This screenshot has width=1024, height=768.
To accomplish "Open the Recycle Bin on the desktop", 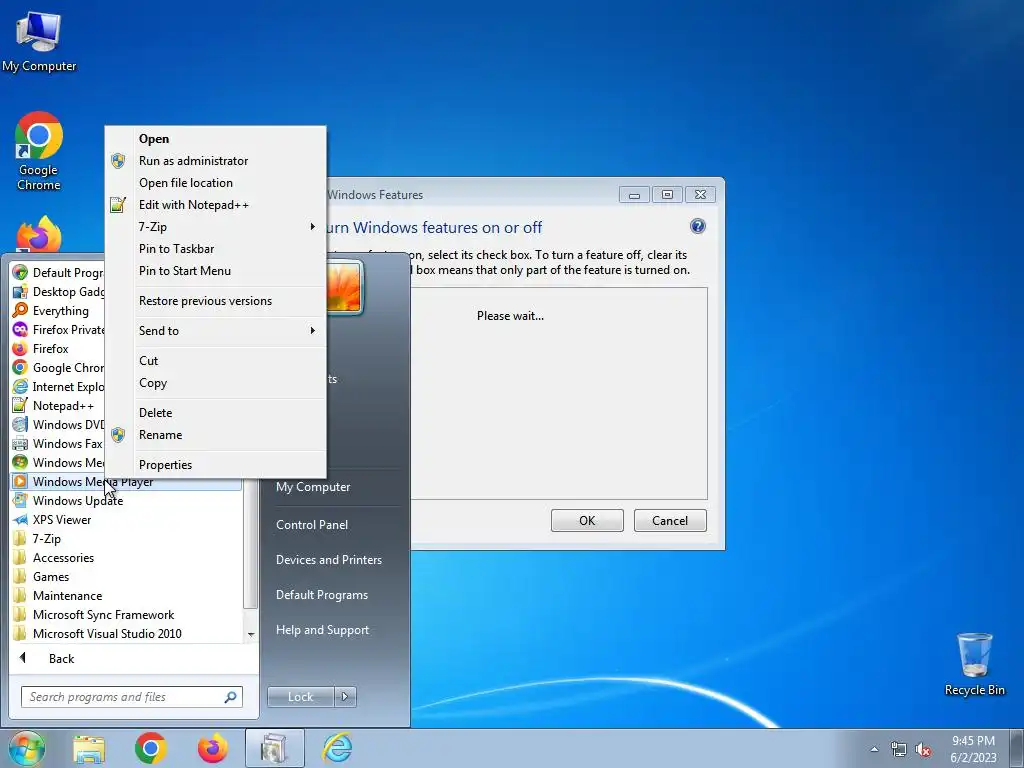I will click(x=974, y=664).
